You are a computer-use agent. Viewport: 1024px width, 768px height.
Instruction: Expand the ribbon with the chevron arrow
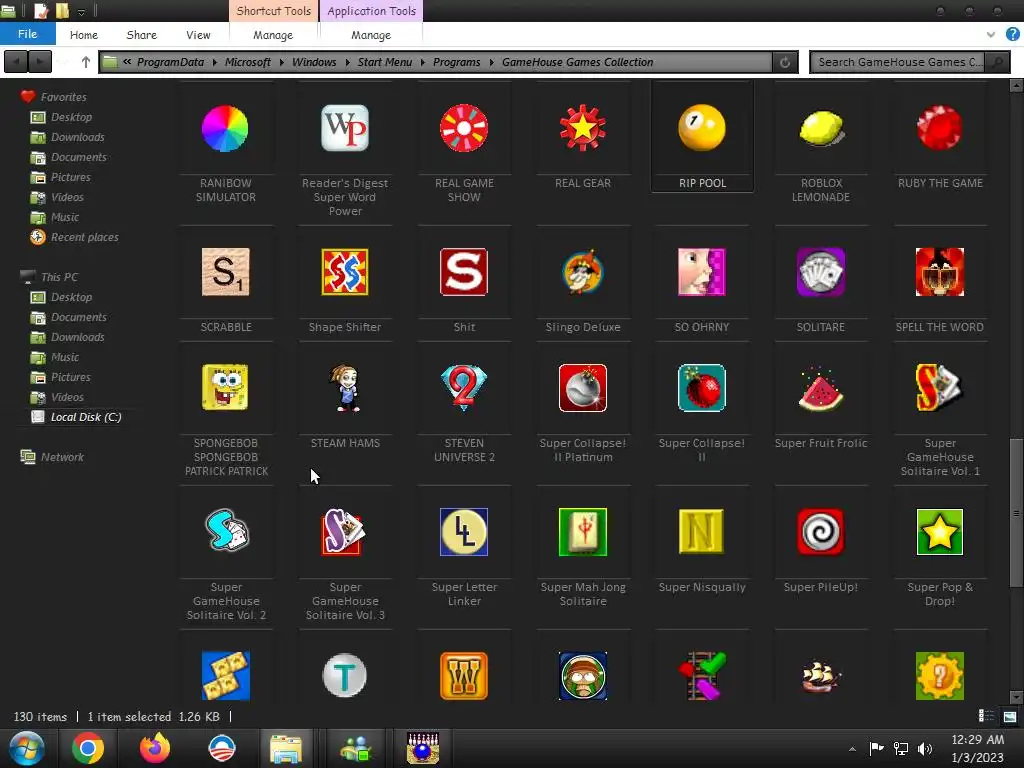(991, 35)
